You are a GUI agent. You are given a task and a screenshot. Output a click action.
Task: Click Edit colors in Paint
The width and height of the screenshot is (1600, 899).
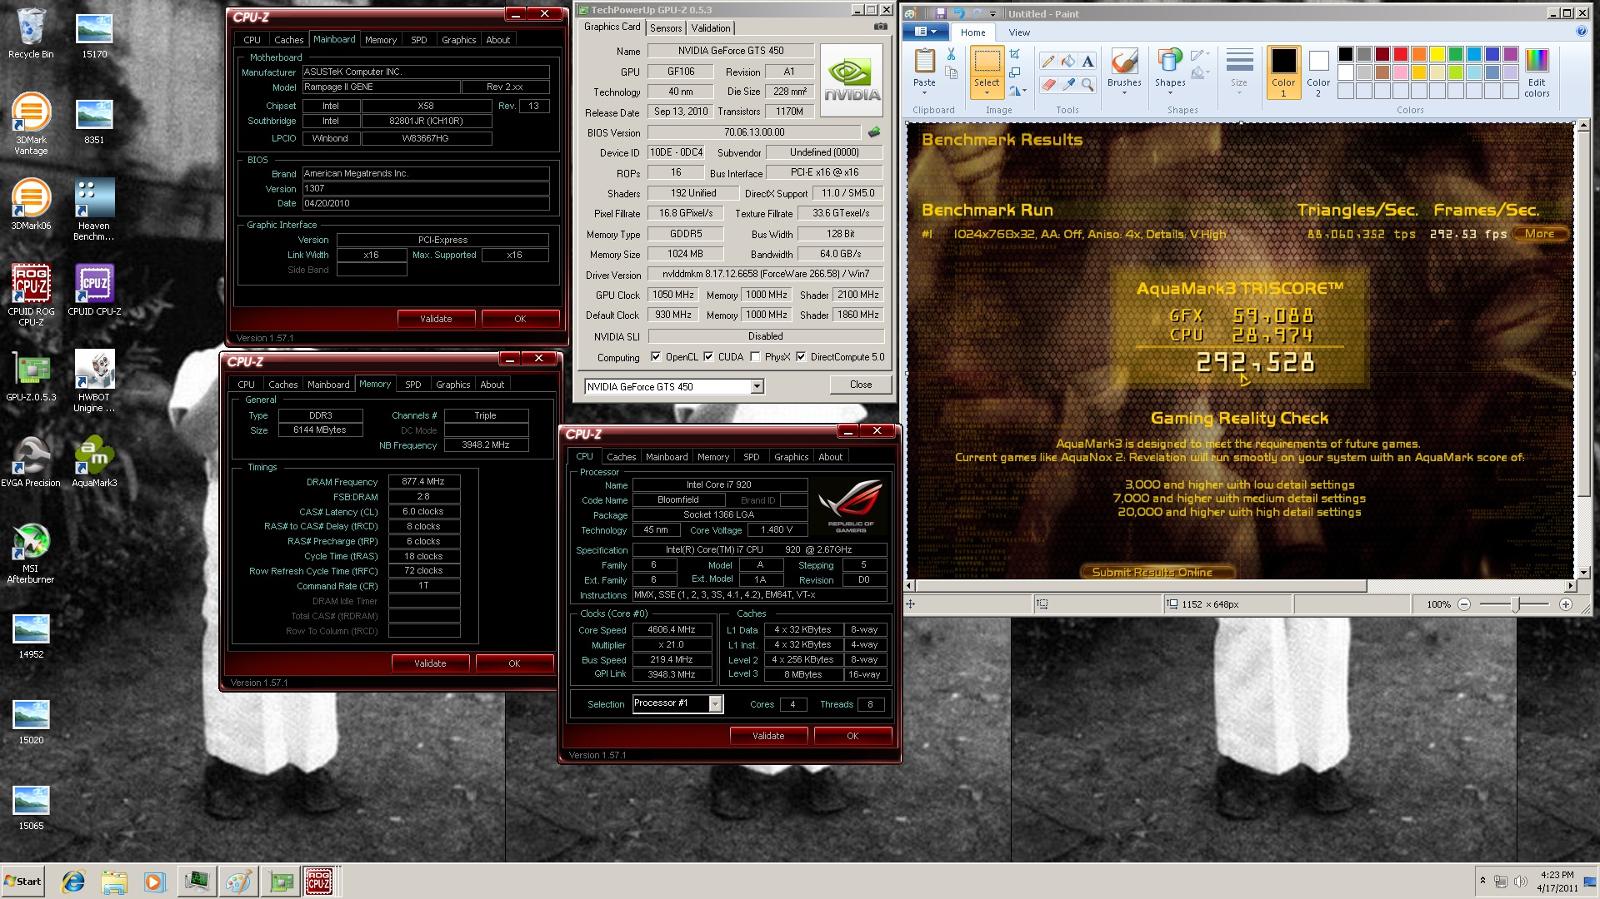click(x=1537, y=73)
